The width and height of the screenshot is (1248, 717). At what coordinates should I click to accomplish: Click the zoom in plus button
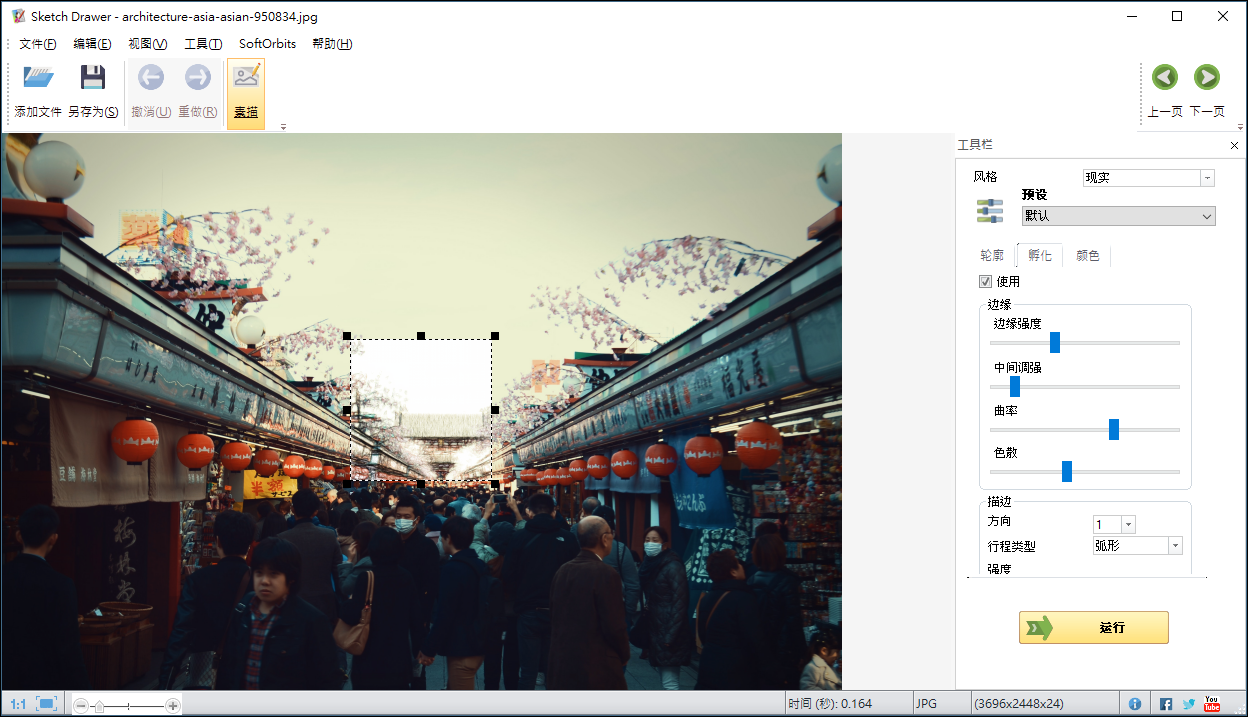[x=173, y=705]
